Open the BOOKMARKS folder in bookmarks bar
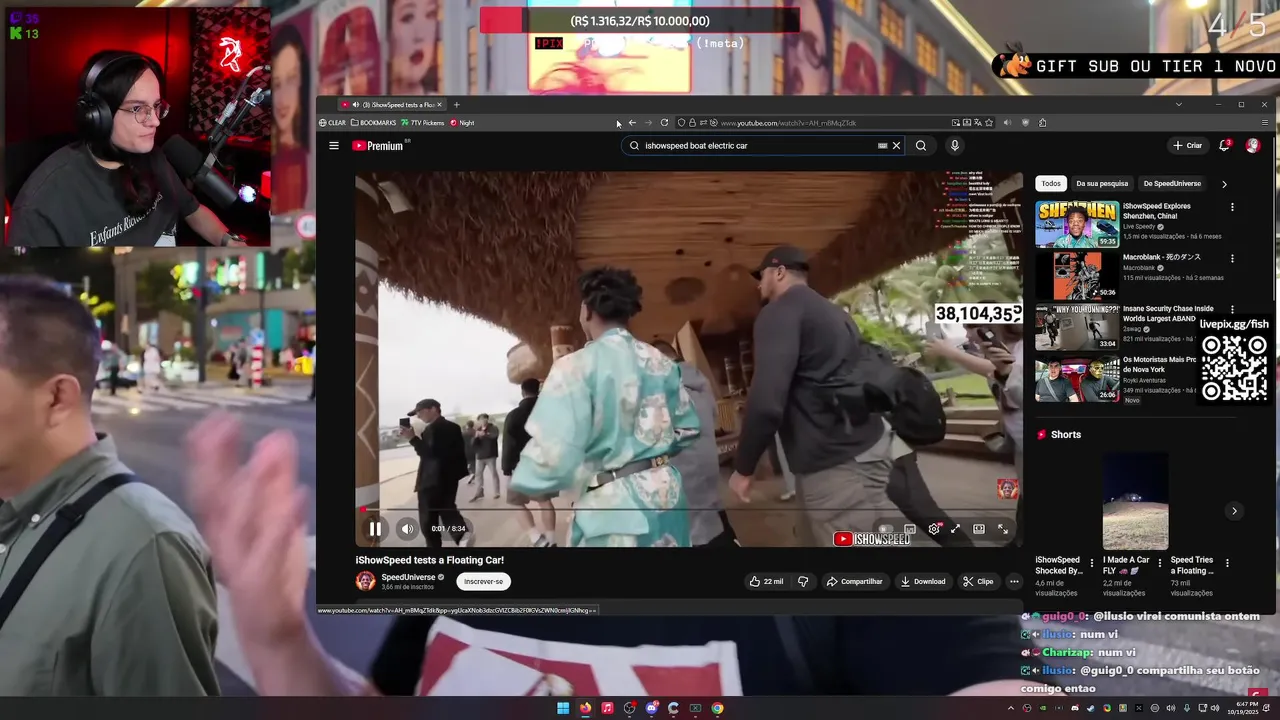Image resolution: width=1280 pixels, height=720 pixels. 373,123
